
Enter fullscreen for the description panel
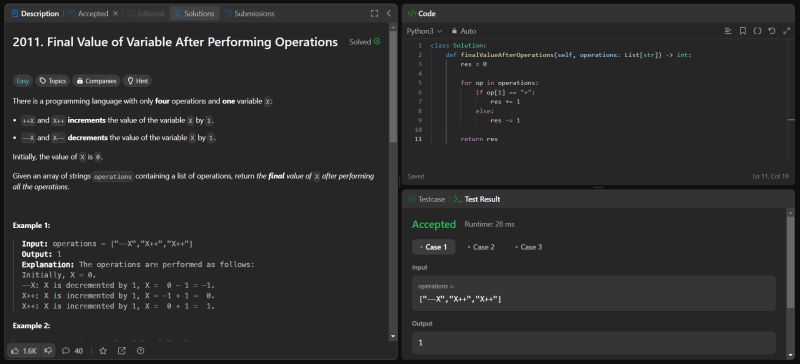click(374, 14)
